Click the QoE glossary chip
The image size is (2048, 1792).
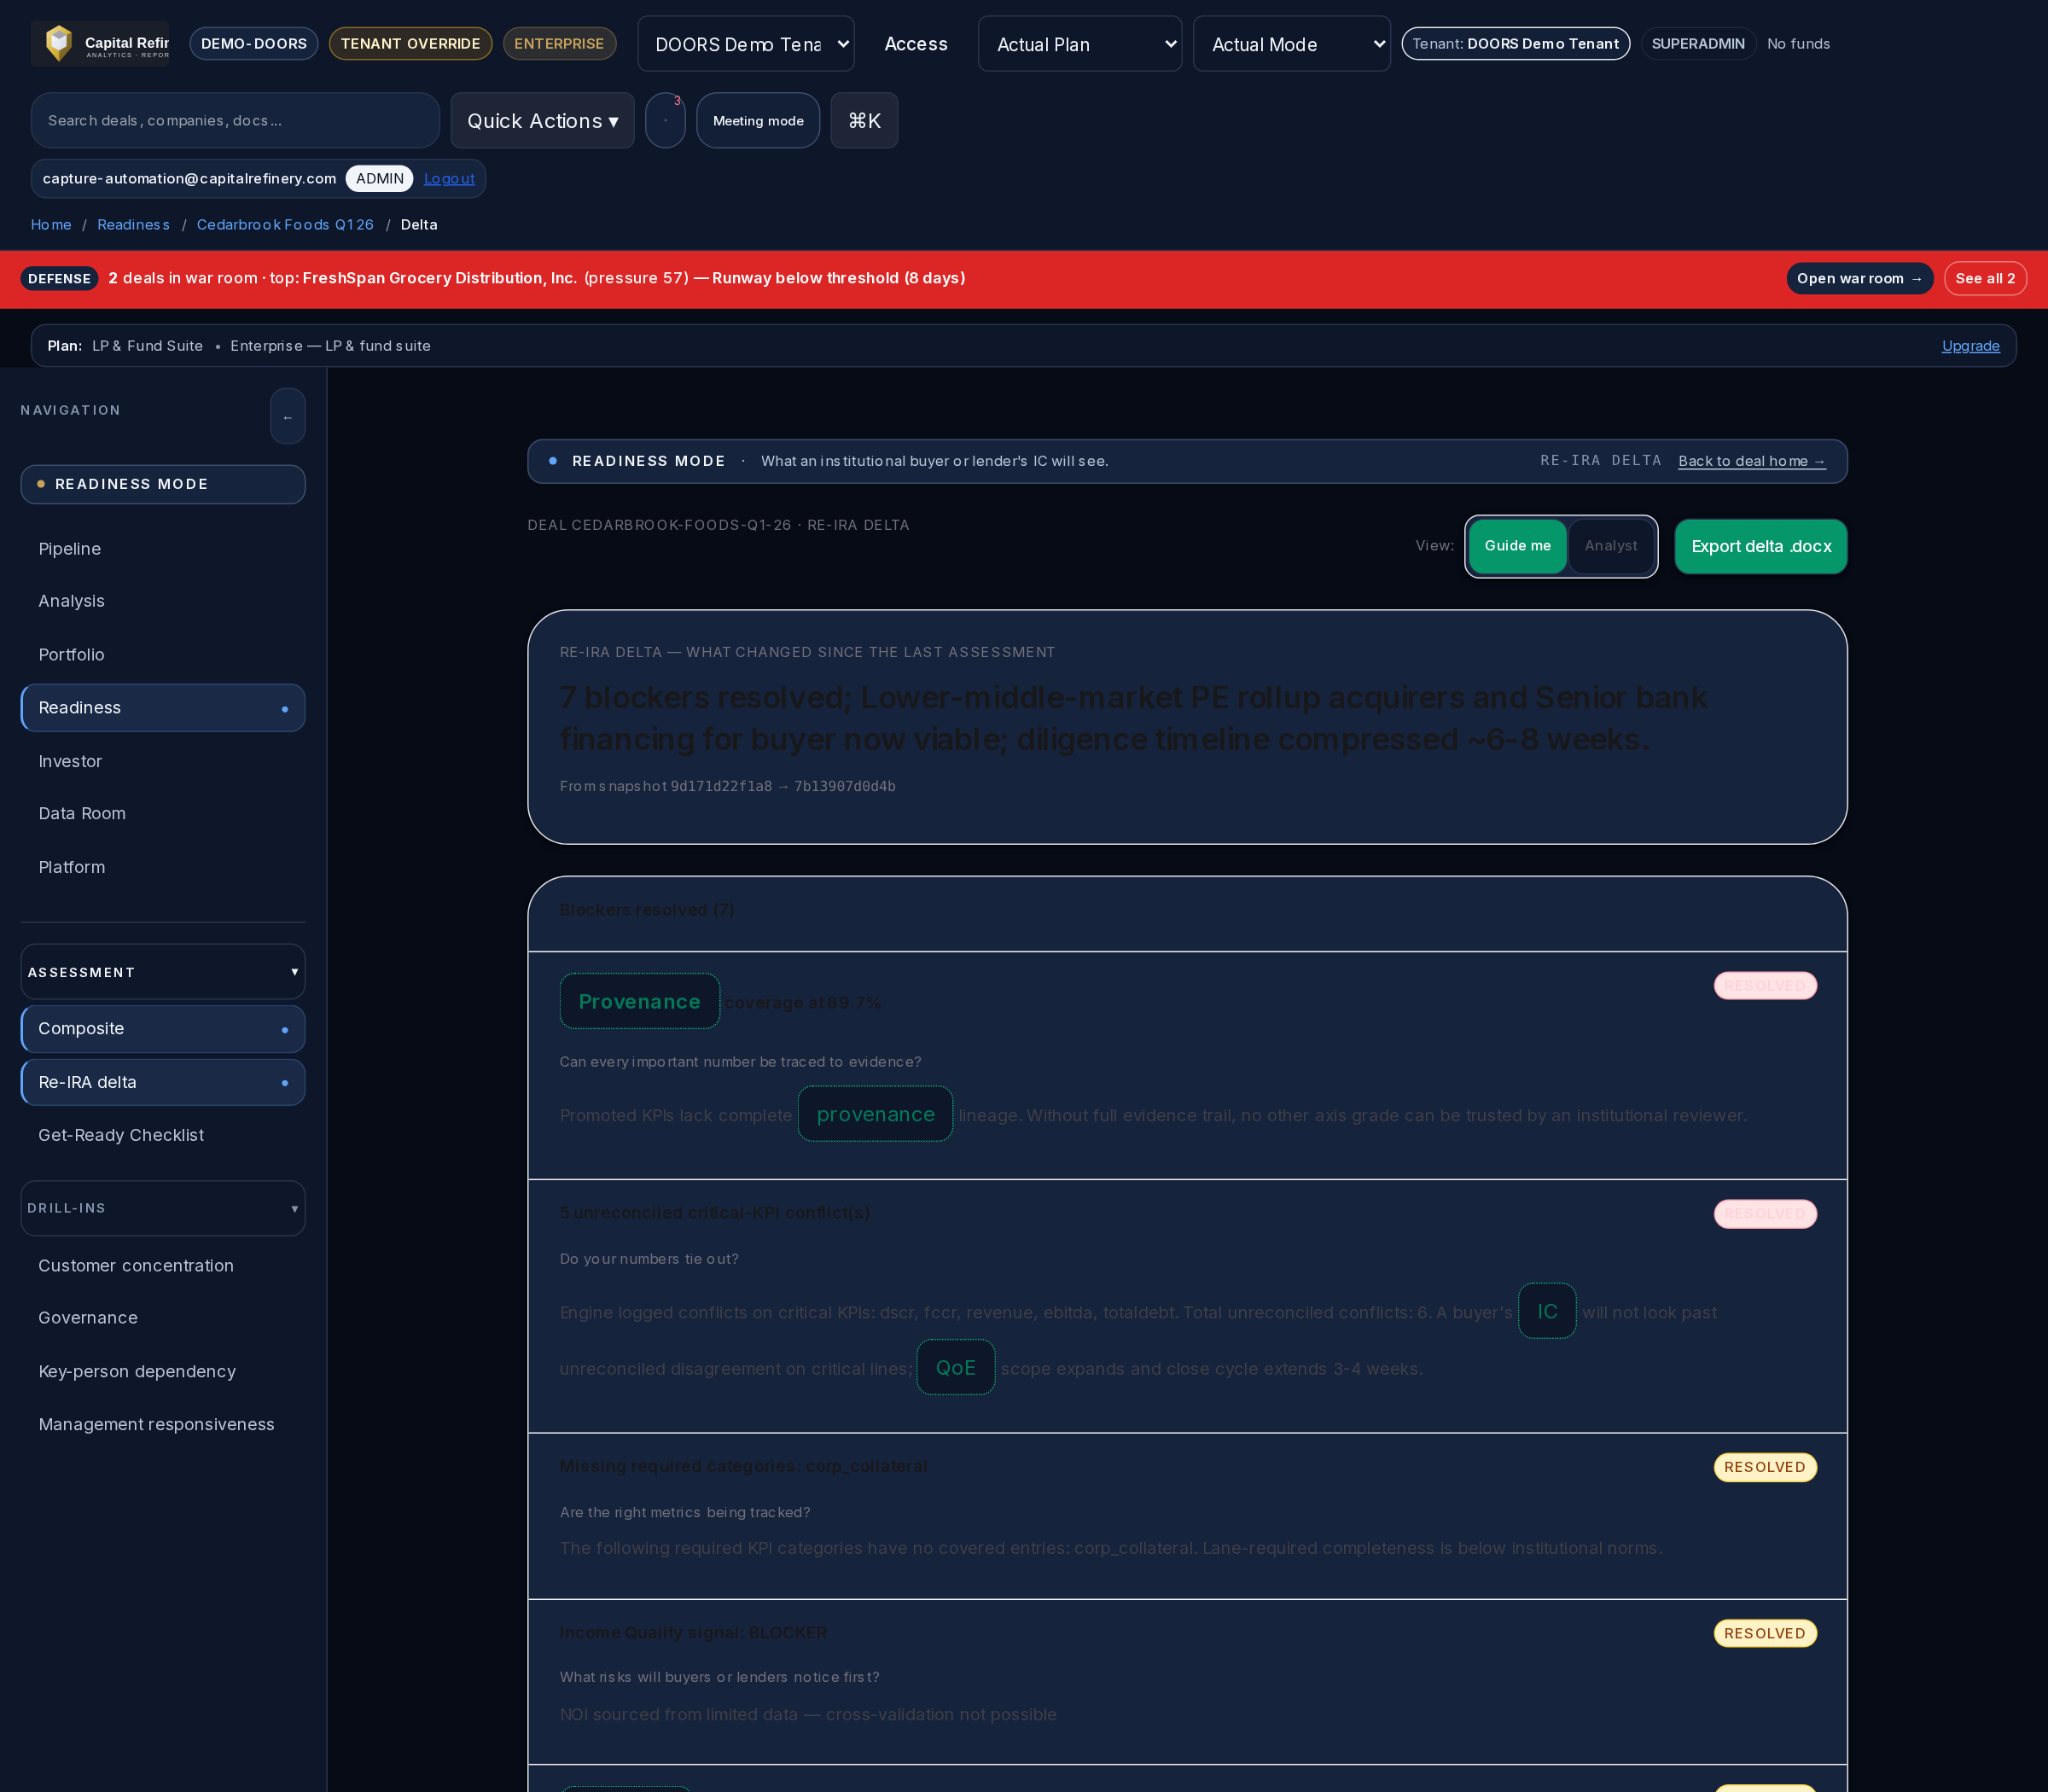click(955, 1367)
